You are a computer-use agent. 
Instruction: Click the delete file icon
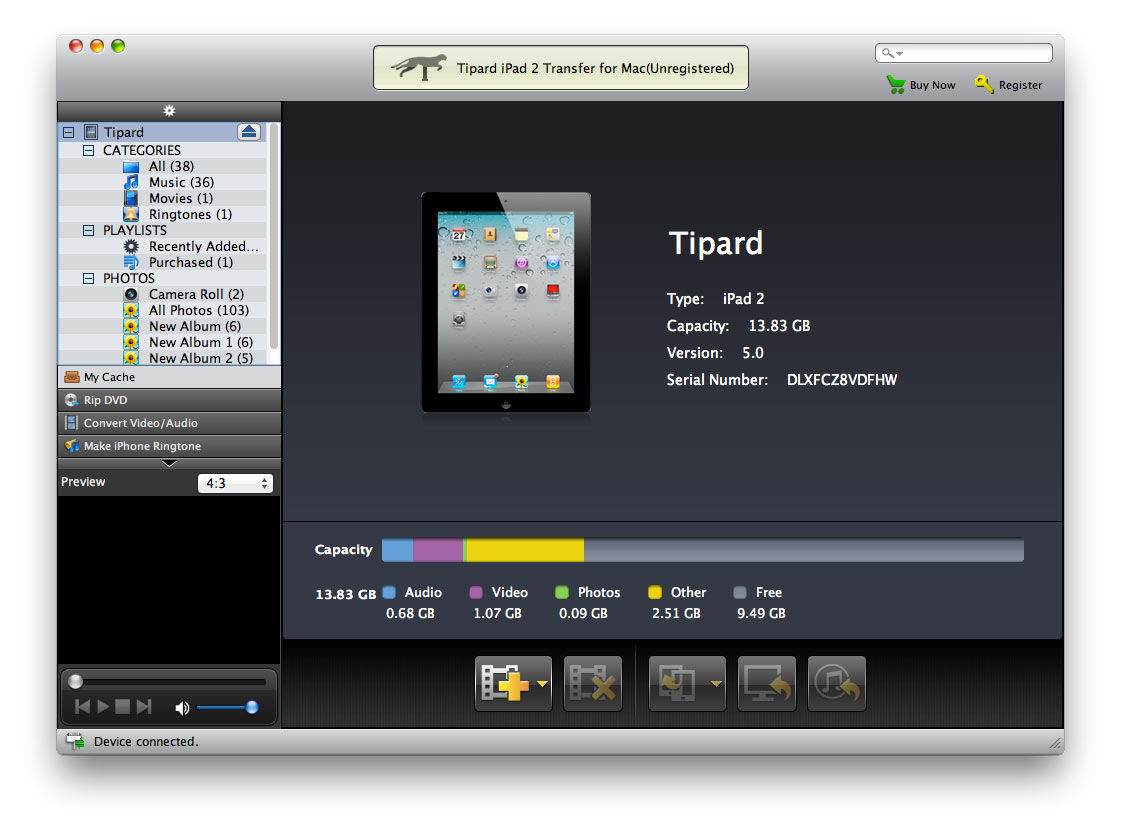pyautogui.click(x=593, y=684)
